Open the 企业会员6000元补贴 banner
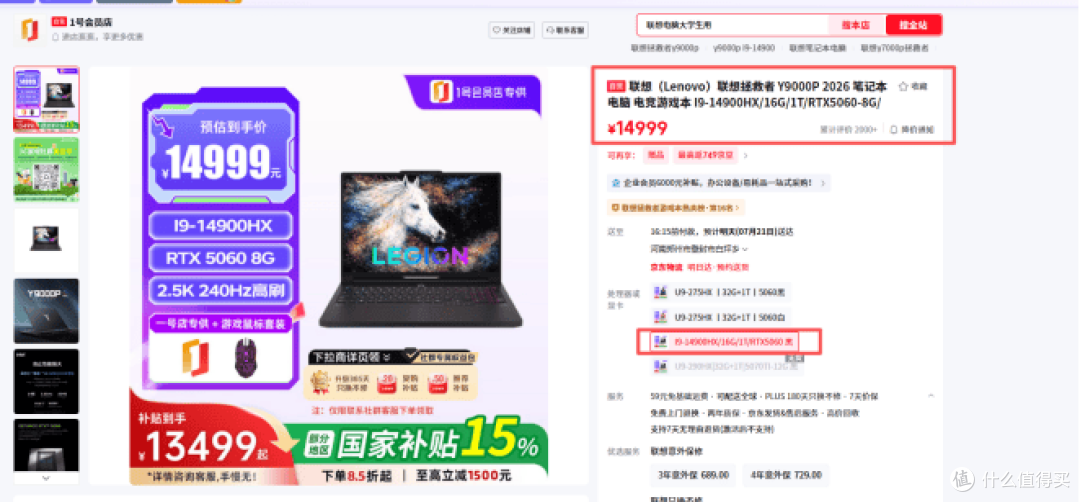The height and width of the screenshot is (502, 1080). [718, 183]
